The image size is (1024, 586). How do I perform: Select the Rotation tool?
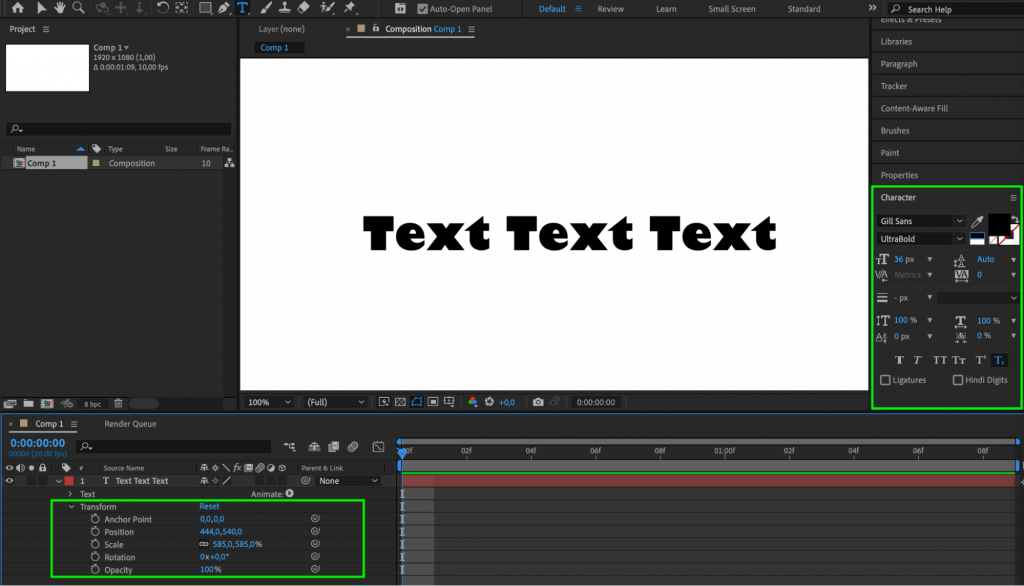pos(163,9)
